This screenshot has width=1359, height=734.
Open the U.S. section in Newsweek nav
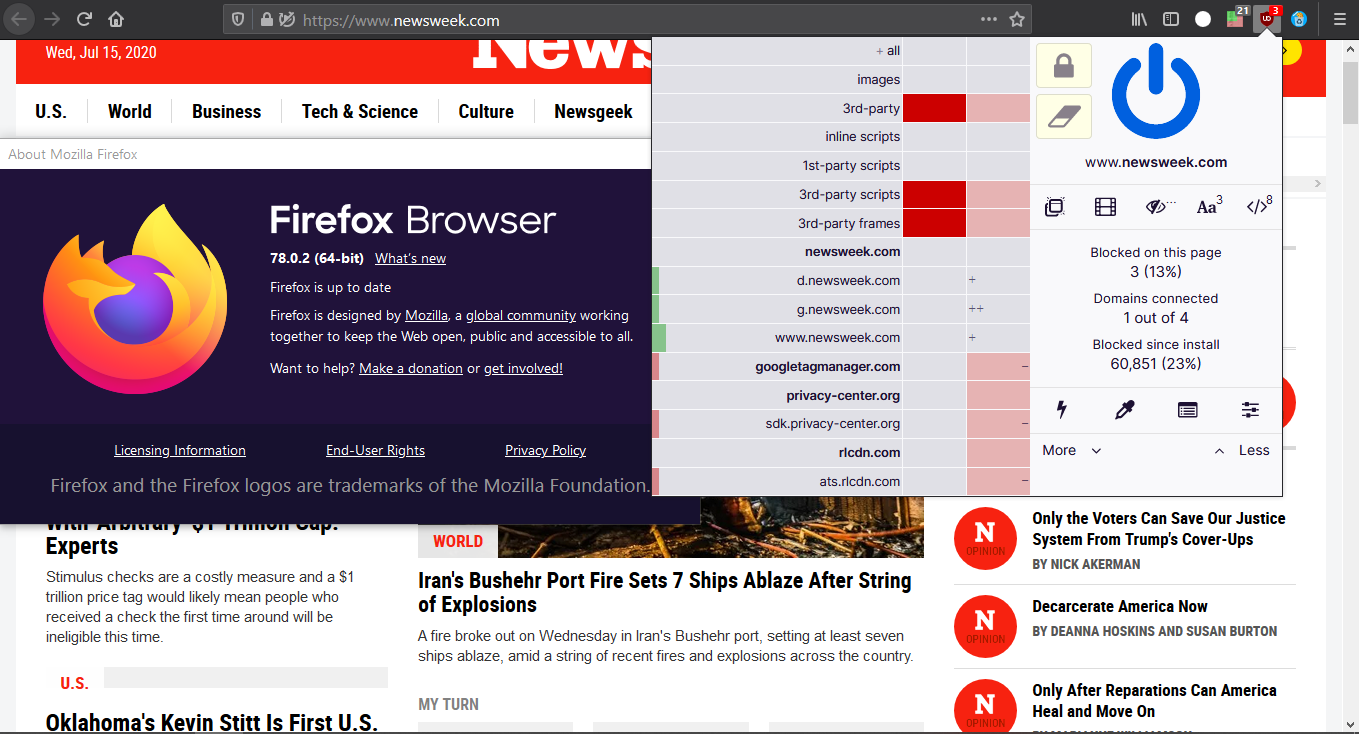coord(51,112)
